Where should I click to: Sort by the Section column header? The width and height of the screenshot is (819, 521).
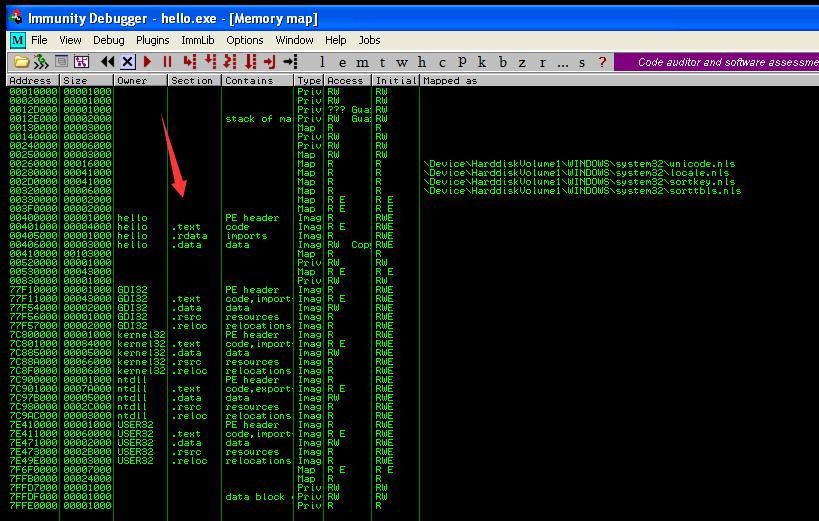[195, 80]
